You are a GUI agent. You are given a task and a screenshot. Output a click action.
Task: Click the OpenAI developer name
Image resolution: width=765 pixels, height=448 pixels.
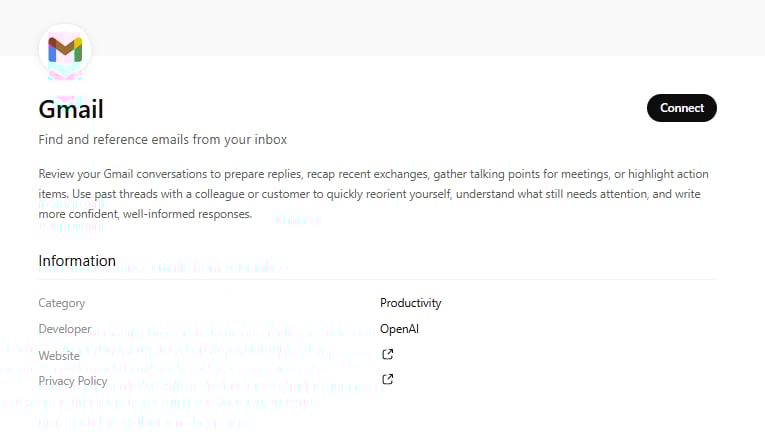point(399,329)
